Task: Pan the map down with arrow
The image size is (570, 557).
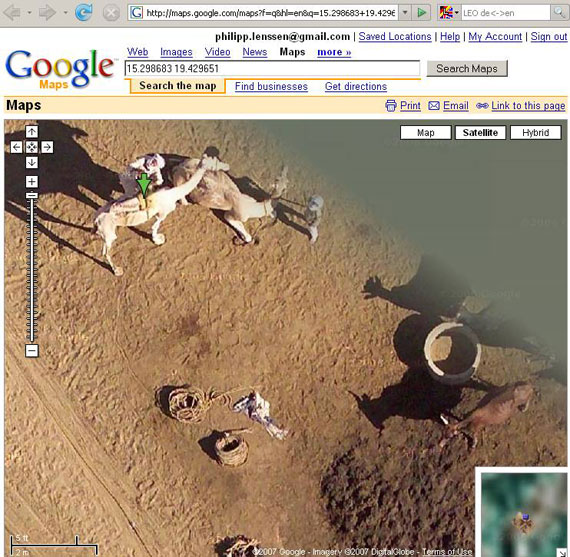Action: 32,163
